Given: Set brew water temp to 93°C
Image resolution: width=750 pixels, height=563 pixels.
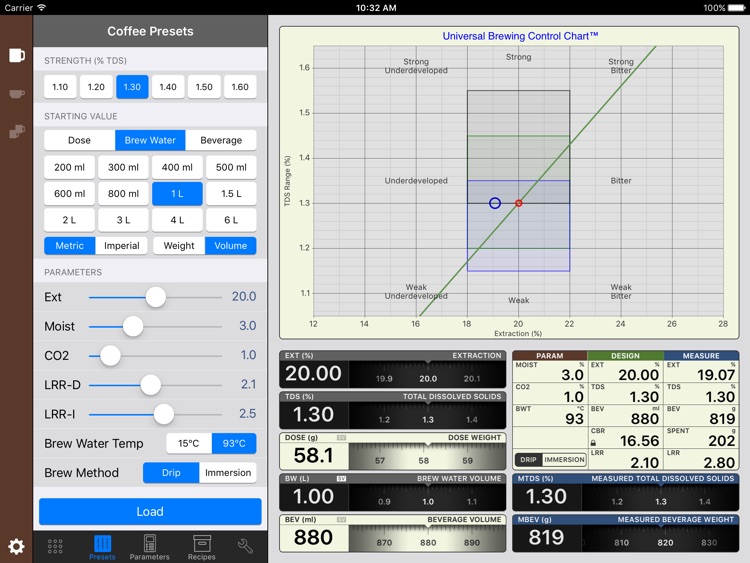Looking at the screenshot, I should 234,443.
